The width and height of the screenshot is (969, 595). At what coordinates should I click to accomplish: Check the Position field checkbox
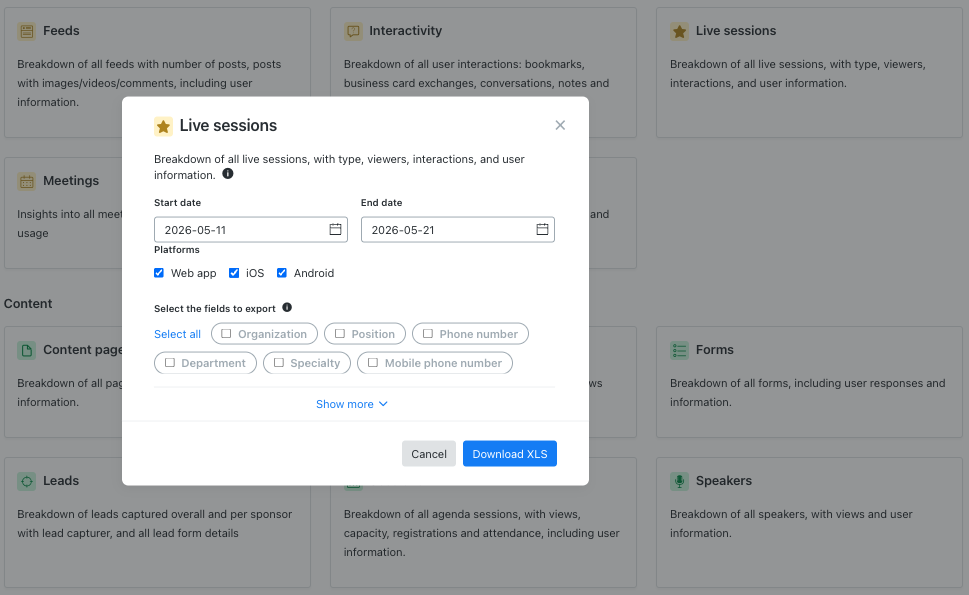[x=340, y=334]
